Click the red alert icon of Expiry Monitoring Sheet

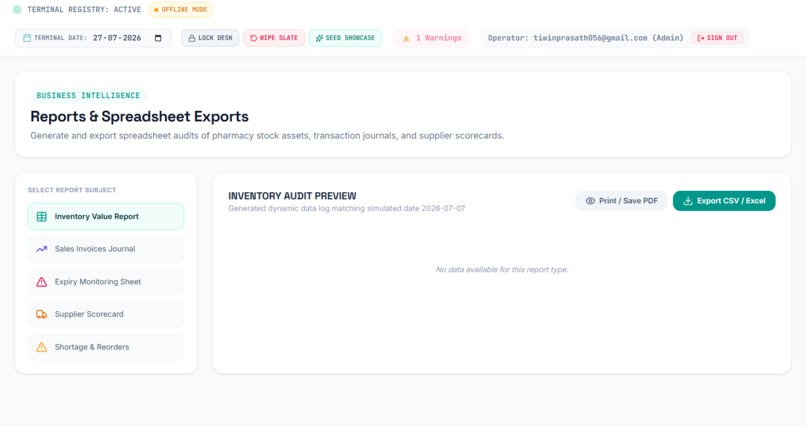click(x=42, y=282)
